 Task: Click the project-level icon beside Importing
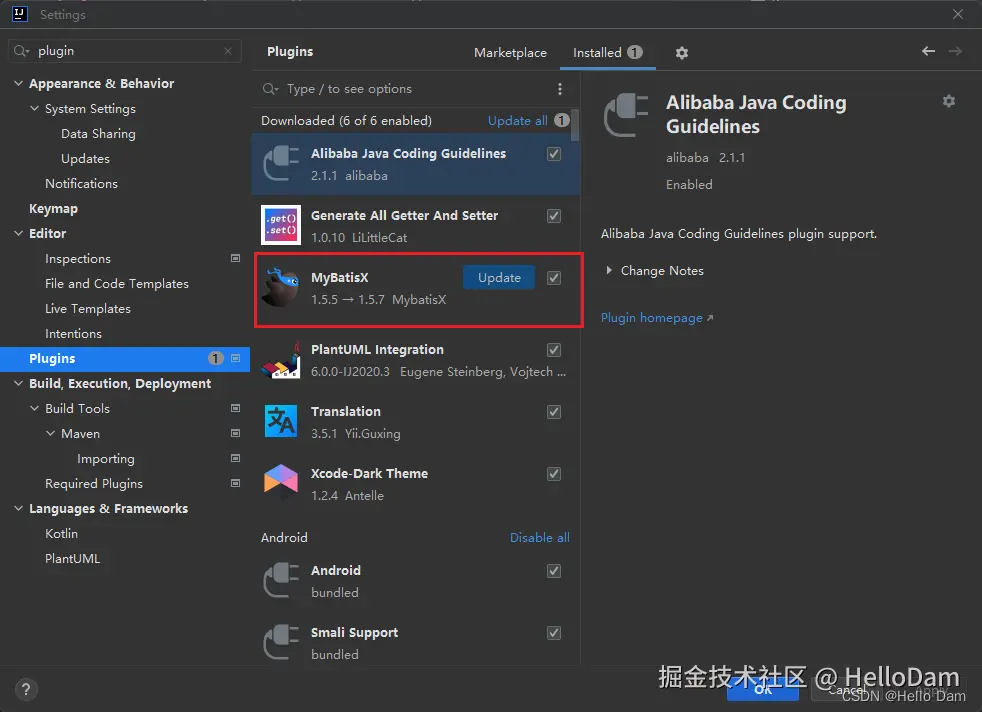coord(235,458)
